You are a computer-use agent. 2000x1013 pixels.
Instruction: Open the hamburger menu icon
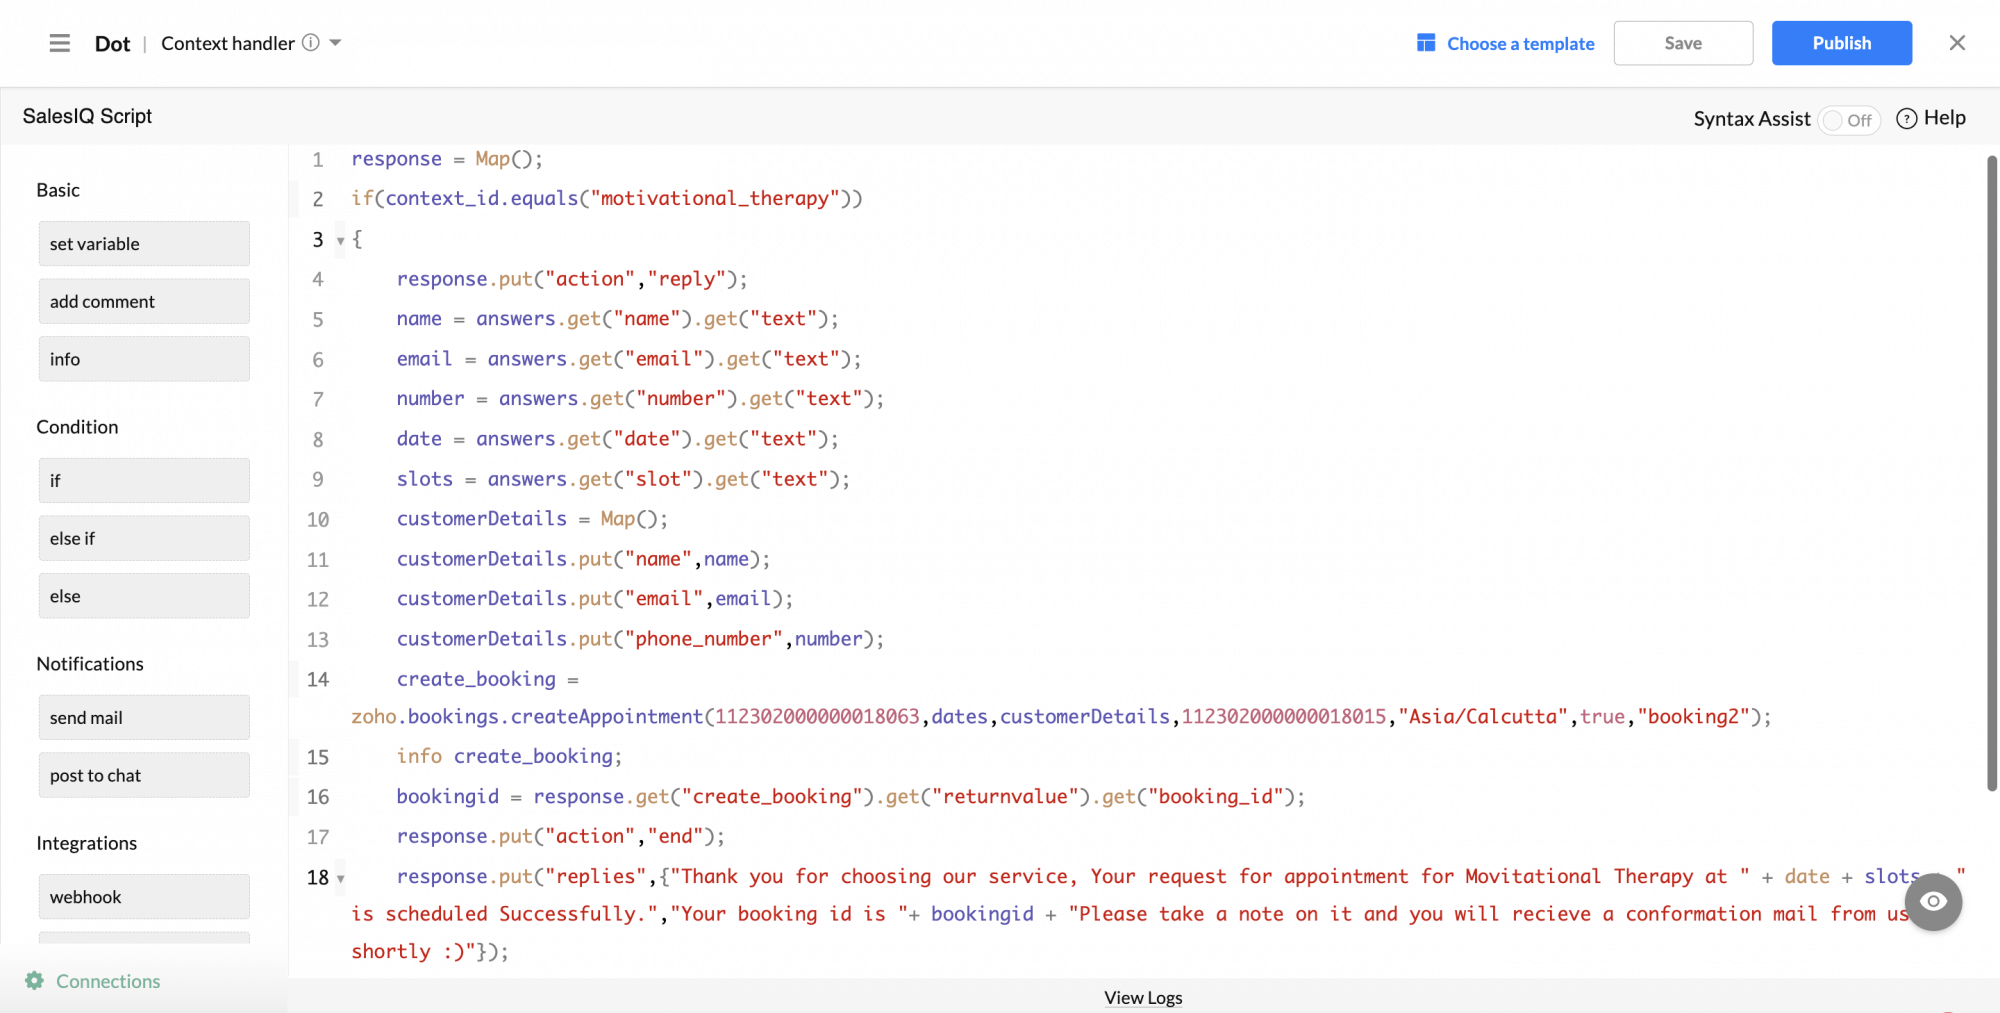click(60, 43)
